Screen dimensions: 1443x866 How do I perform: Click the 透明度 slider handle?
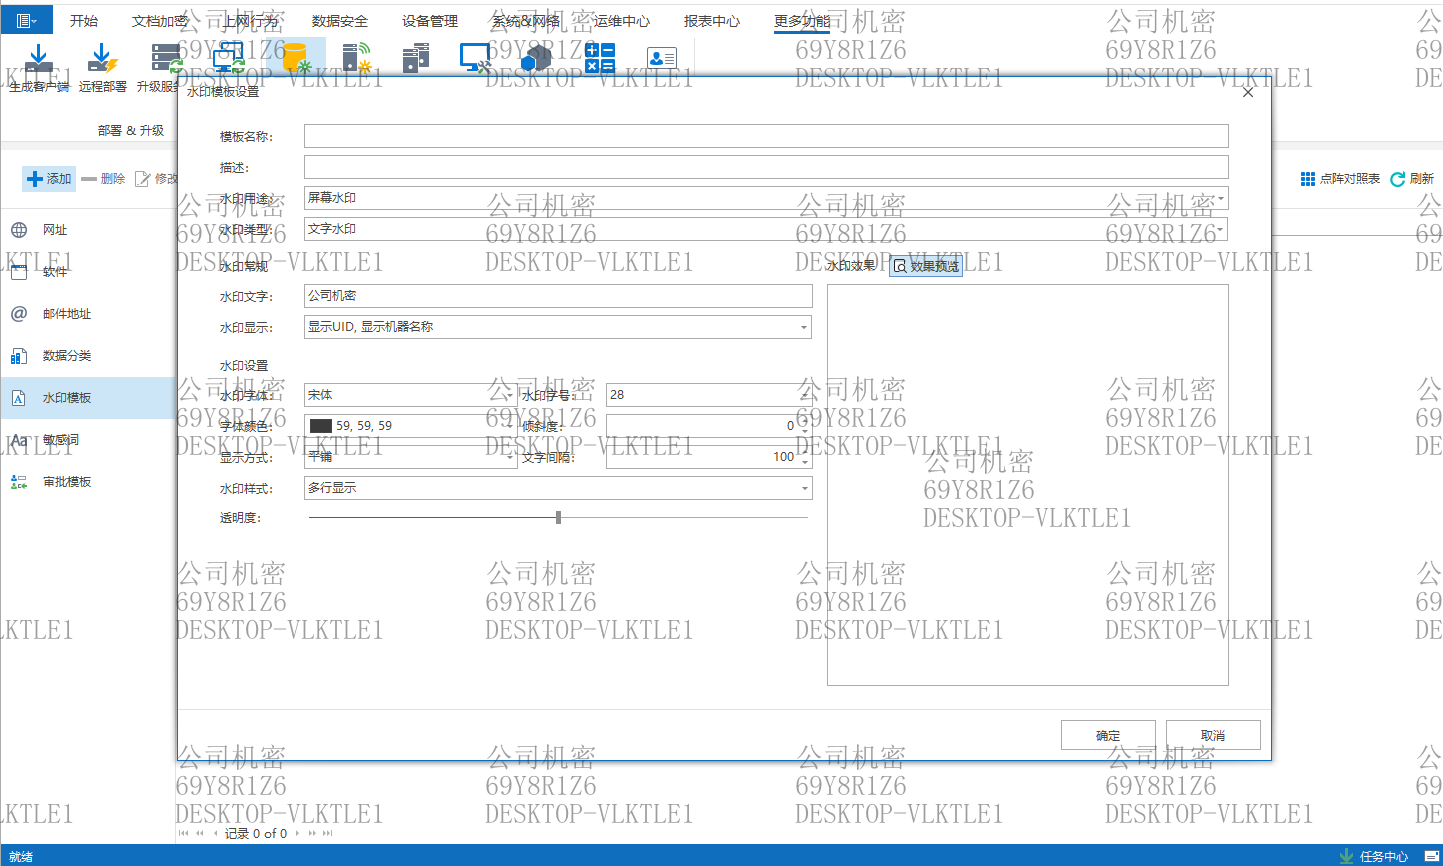pyautogui.click(x=558, y=517)
